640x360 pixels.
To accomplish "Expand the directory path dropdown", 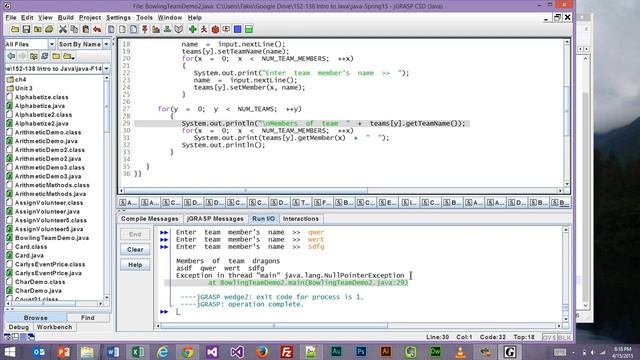I will coord(107,69).
